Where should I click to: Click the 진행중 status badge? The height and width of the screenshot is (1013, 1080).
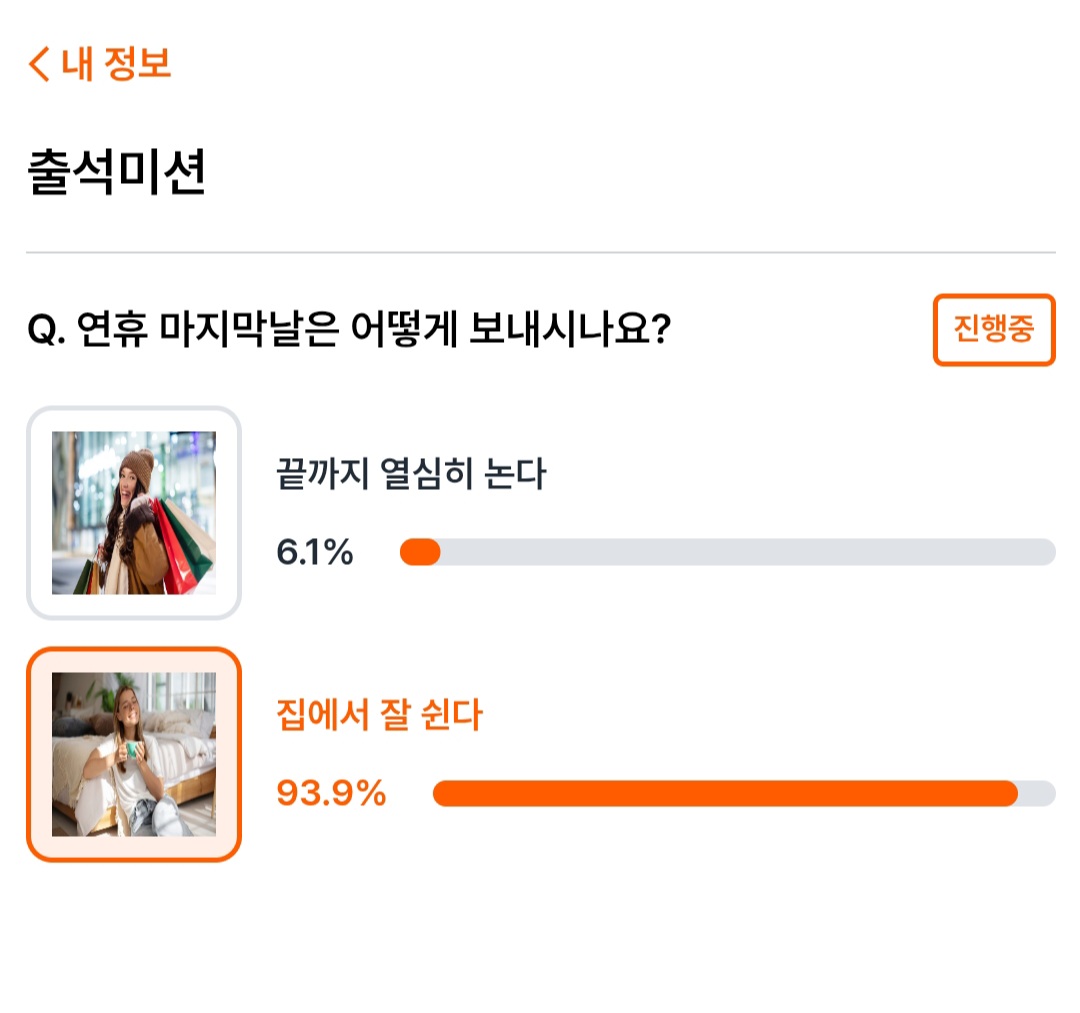tap(994, 329)
